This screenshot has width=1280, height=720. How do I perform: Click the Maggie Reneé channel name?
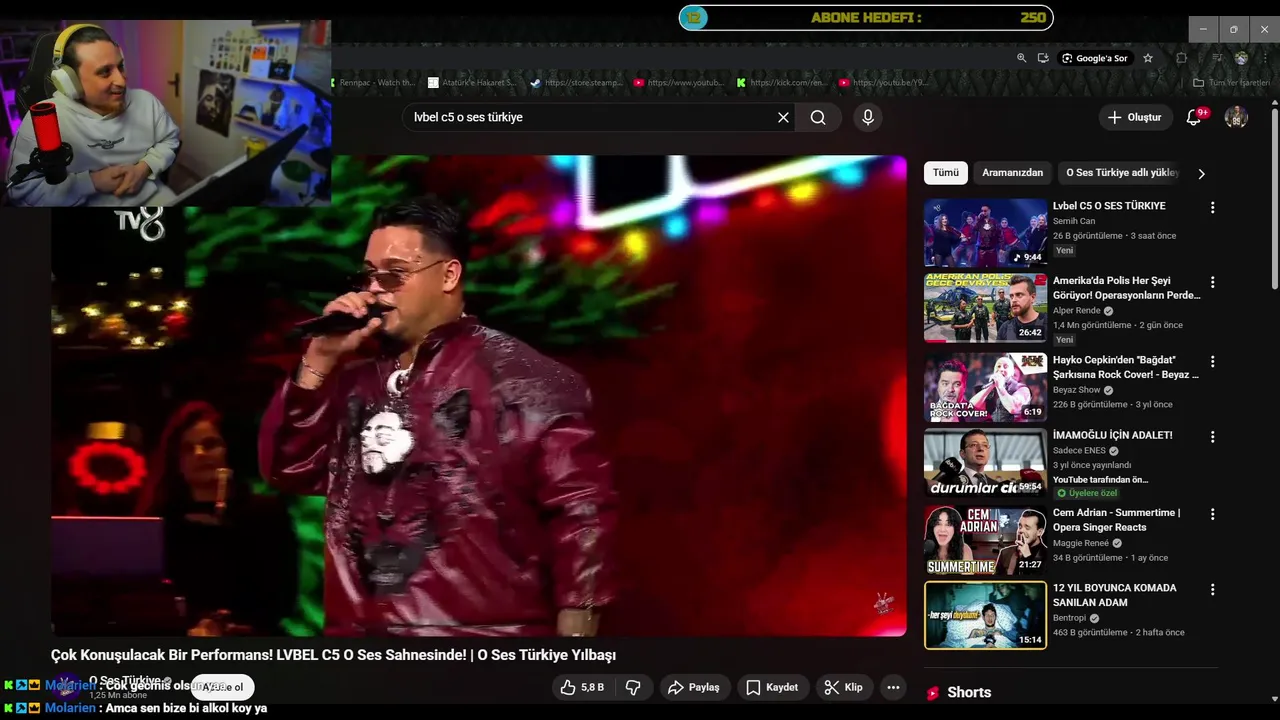1081,543
